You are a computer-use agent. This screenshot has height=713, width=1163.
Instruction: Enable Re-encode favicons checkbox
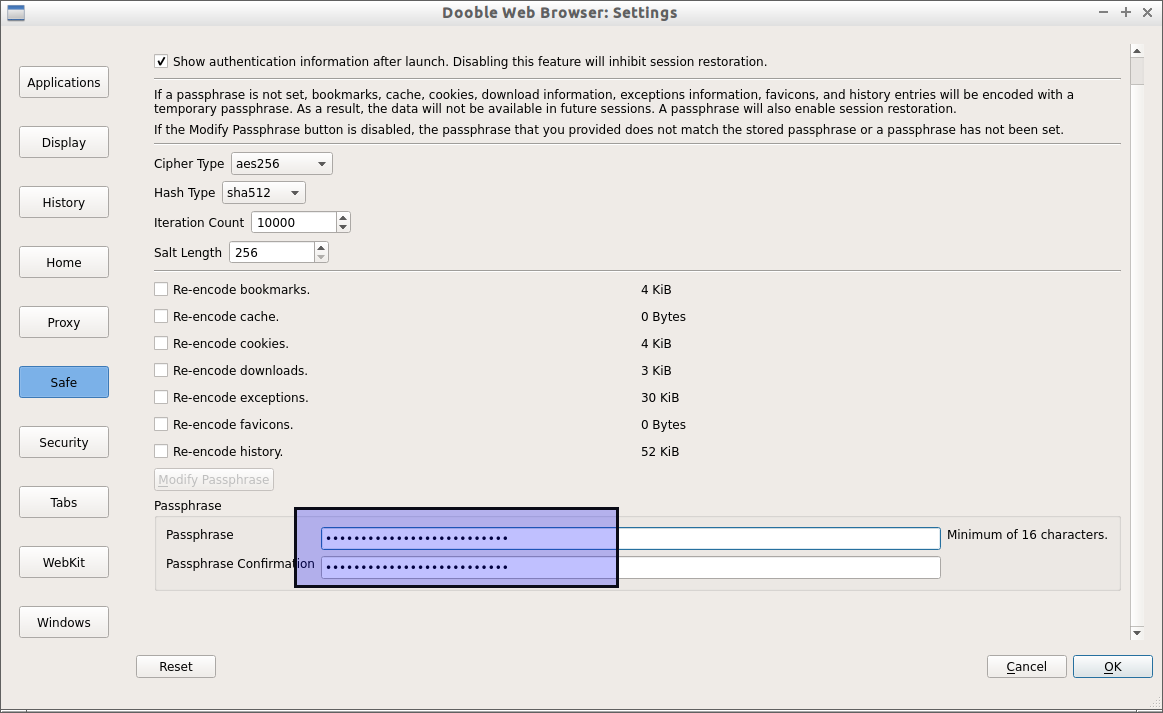click(161, 424)
